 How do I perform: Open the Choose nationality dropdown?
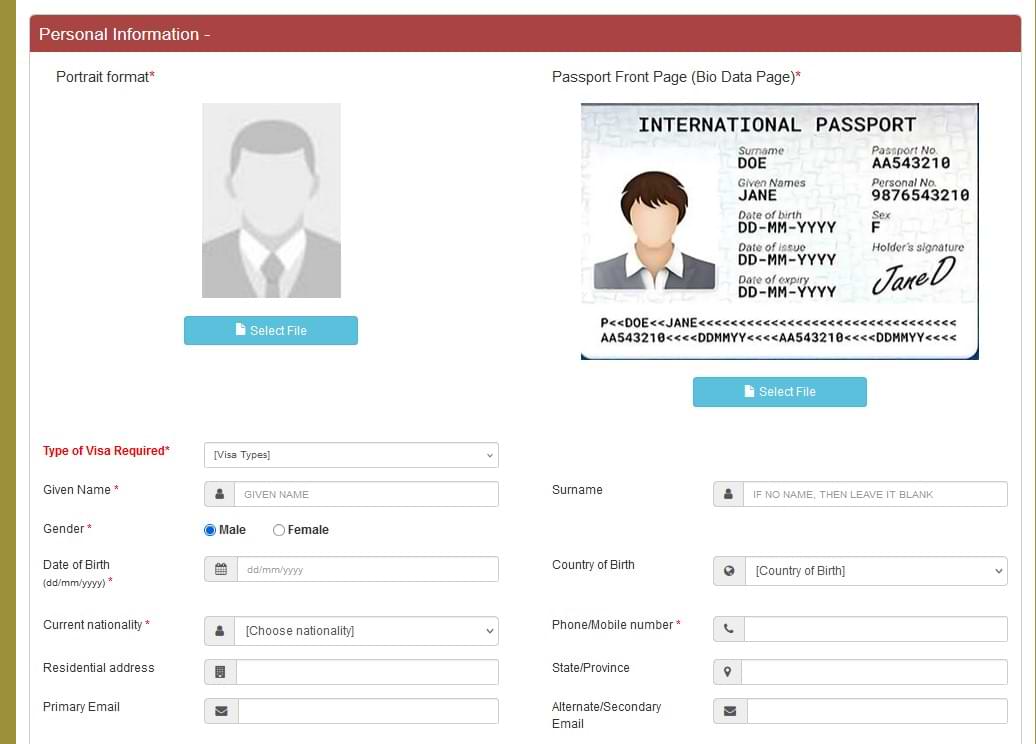(366, 631)
